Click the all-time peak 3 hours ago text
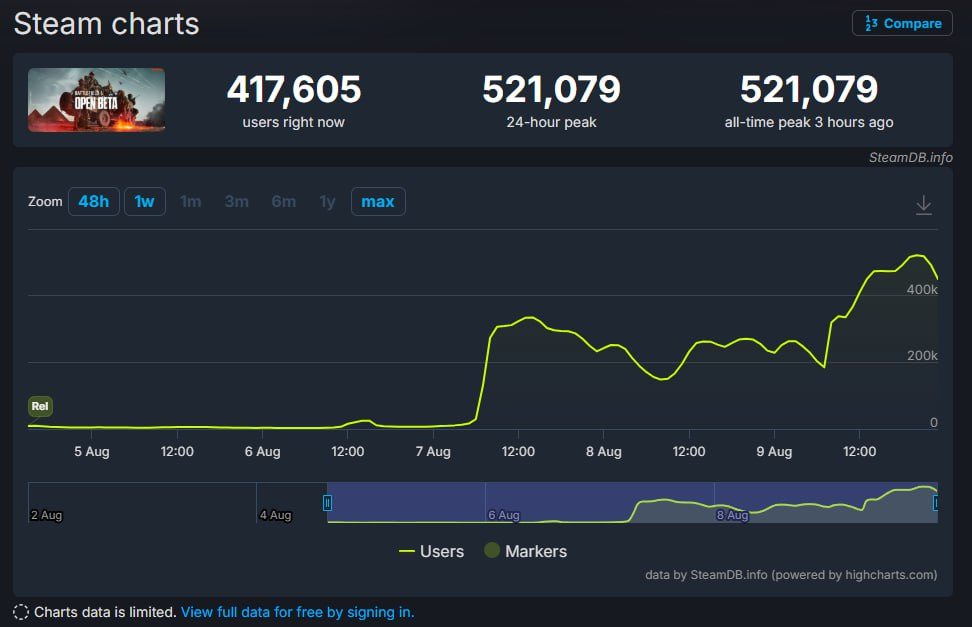The height and width of the screenshot is (627, 972). pos(809,122)
